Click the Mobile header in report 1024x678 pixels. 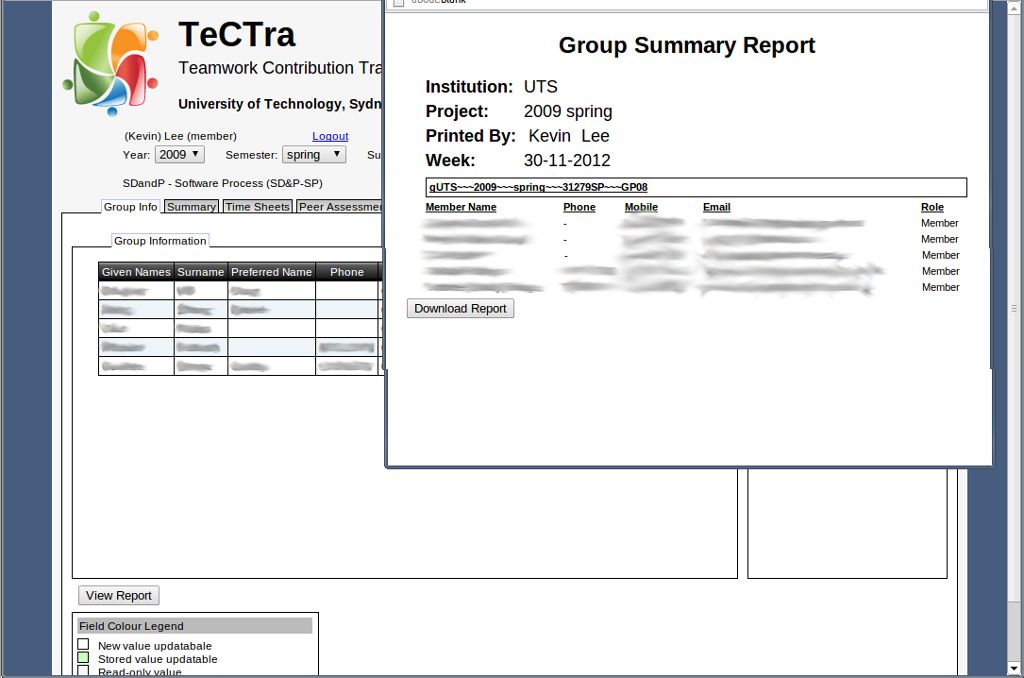pos(641,207)
